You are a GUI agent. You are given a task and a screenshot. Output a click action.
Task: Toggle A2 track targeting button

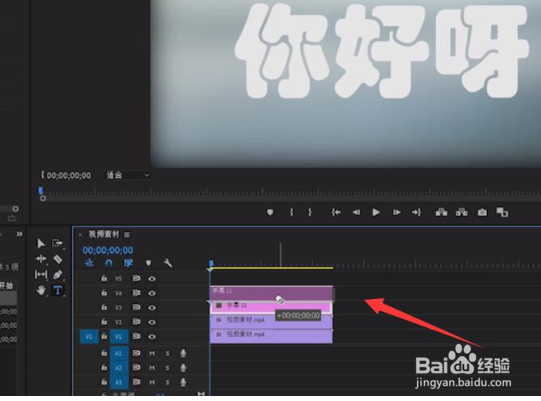[119, 368]
